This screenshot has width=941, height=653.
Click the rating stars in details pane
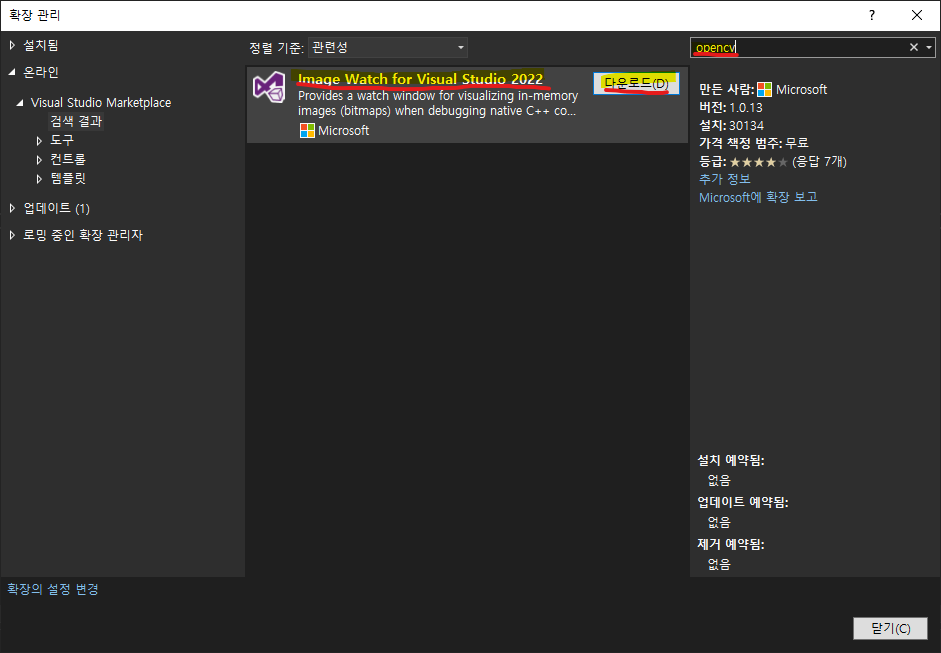click(759, 161)
